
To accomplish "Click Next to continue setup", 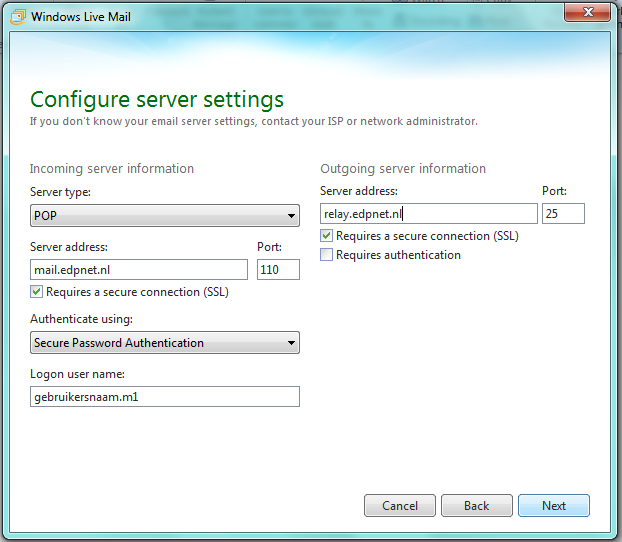I will pyautogui.click(x=554, y=505).
